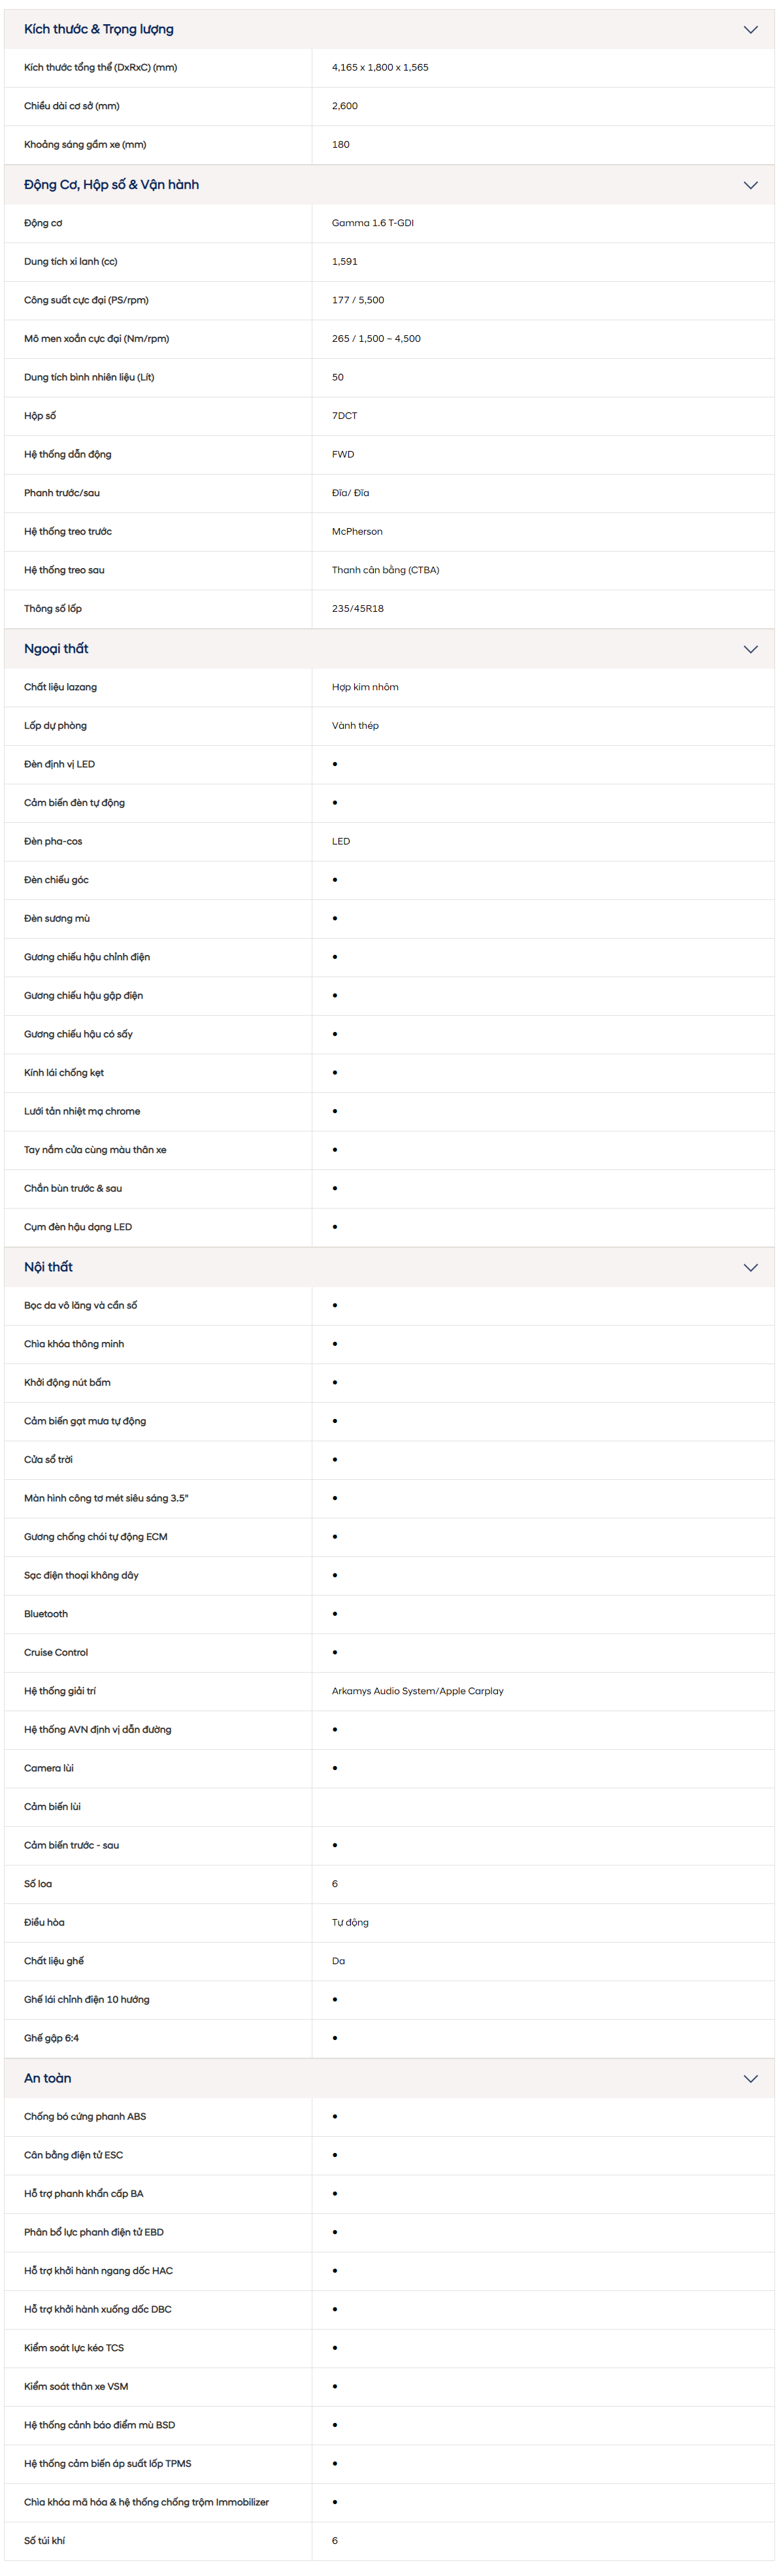
Task: Click the Gamma 1.6 T-GDI engine value
Action: tap(372, 223)
